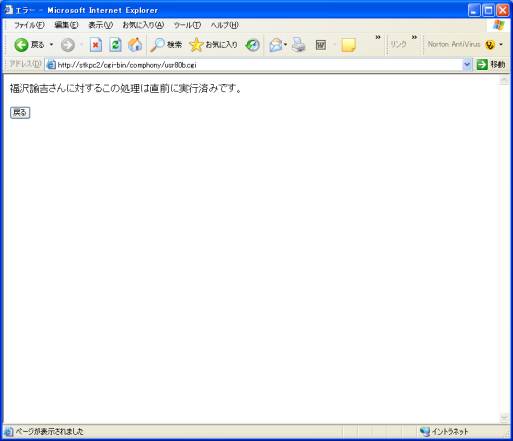The height and width of the screenshot is (441, 513).
Task: Open Search with magnifying glass icon
Action: click(x=166, y=45)
